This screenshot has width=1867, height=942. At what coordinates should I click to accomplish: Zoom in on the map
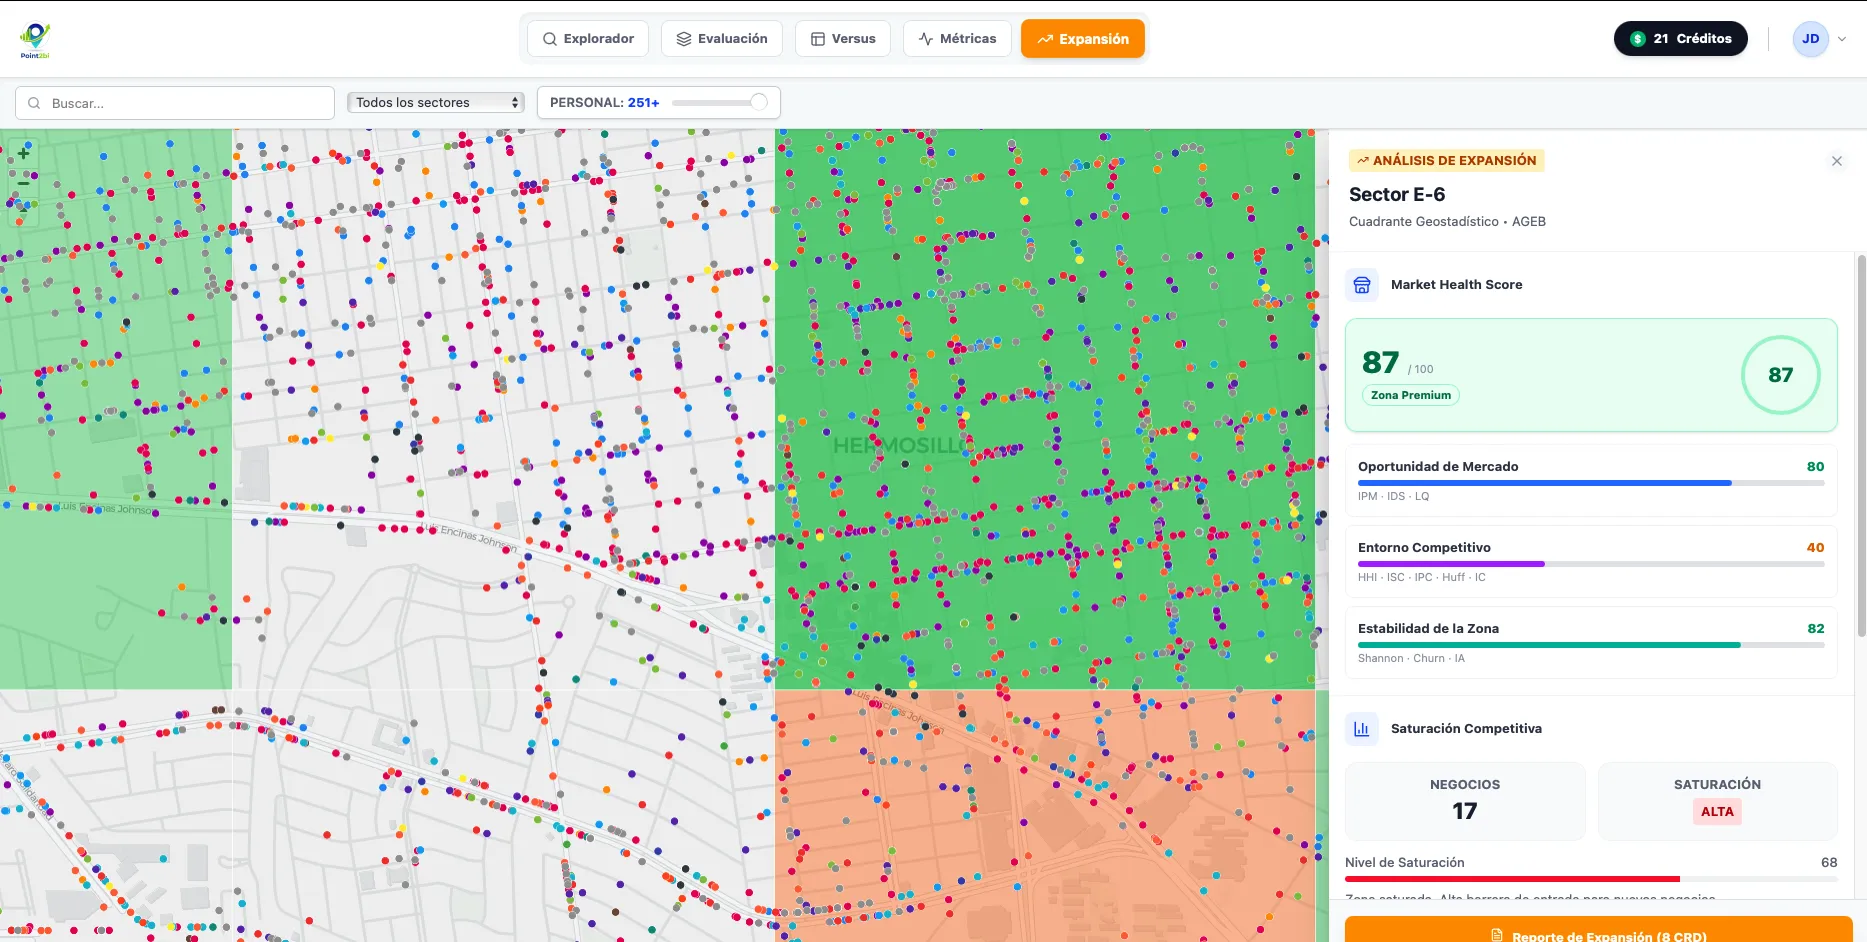click(23, 154)
